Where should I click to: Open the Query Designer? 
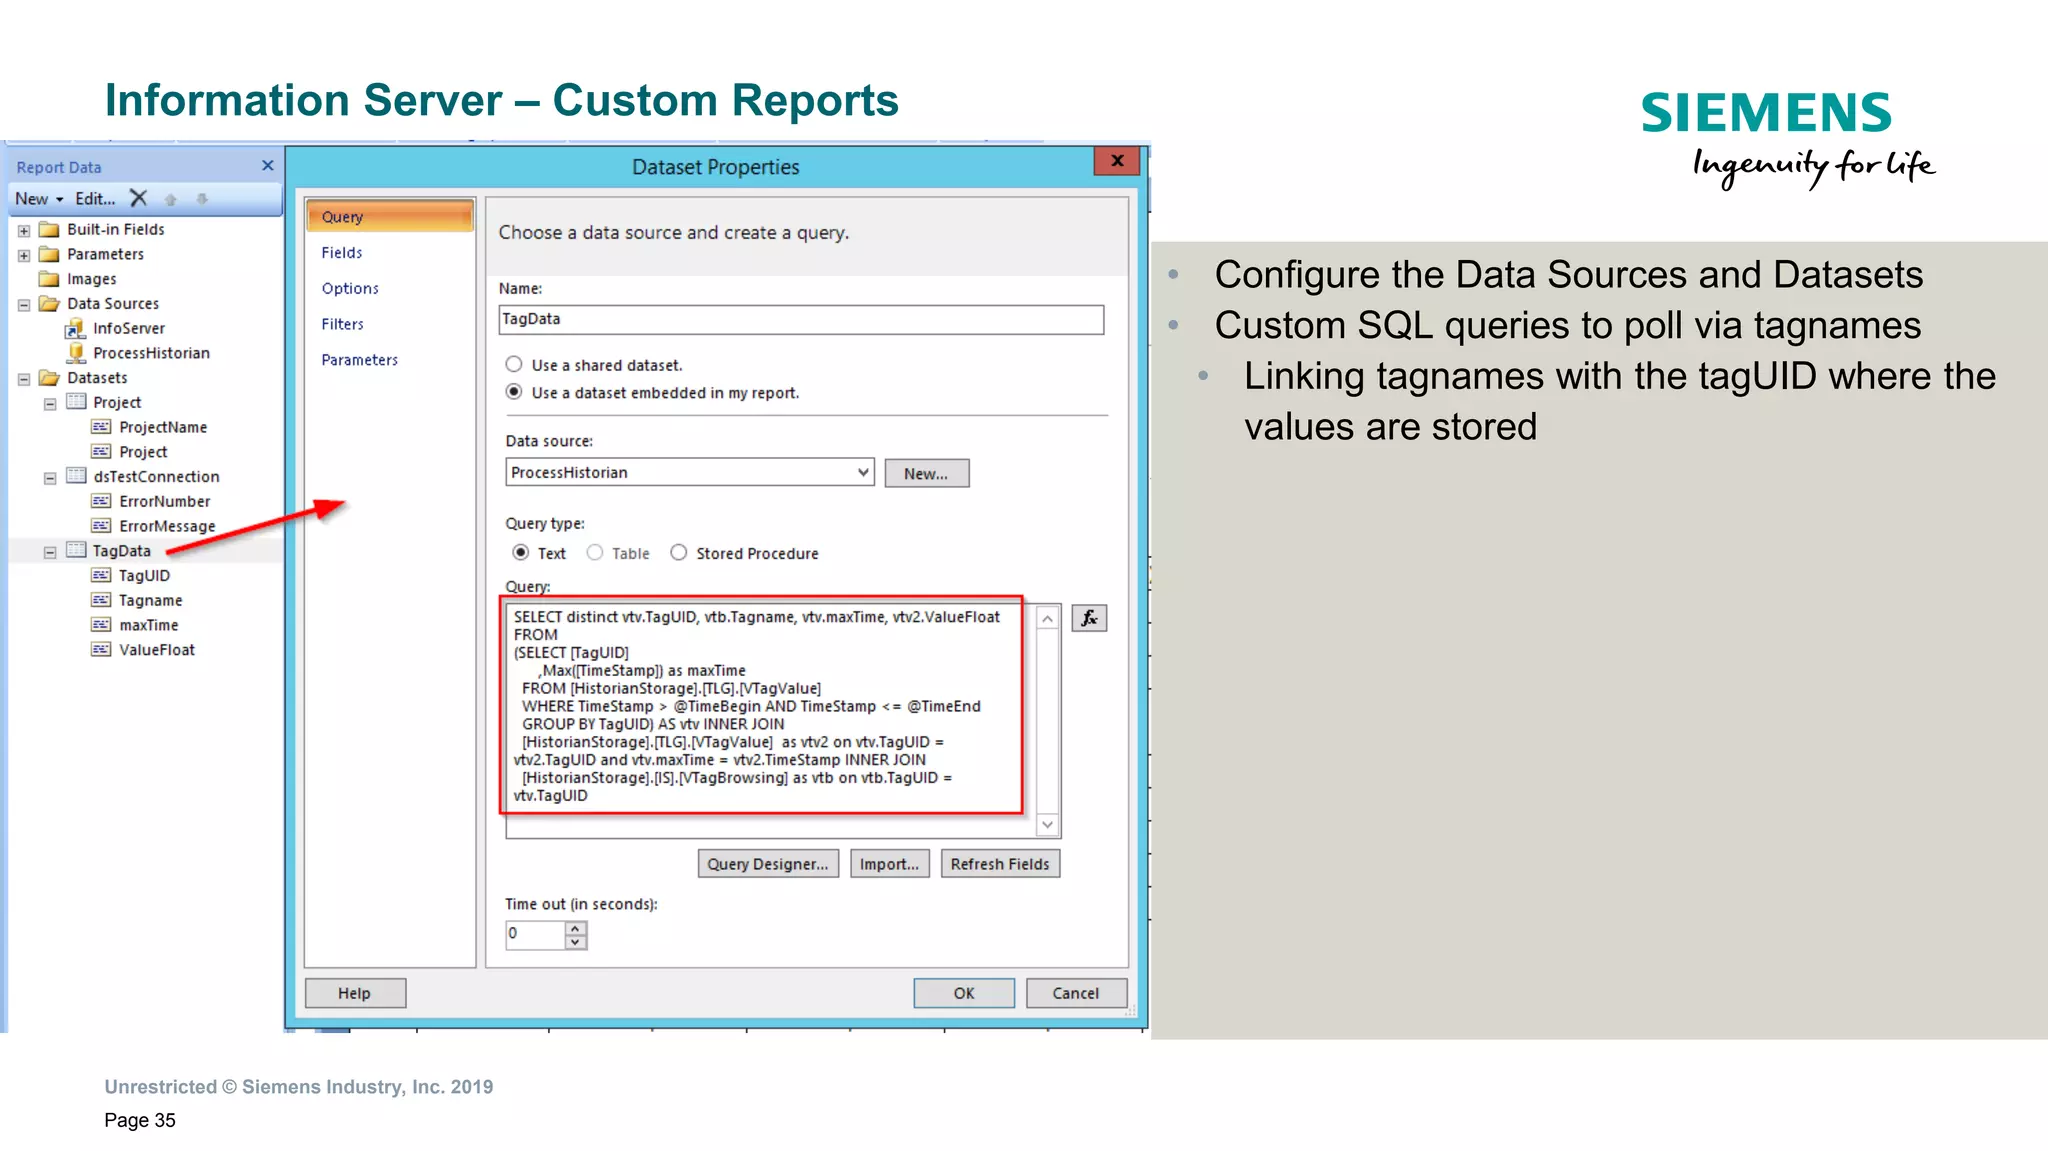768,864
